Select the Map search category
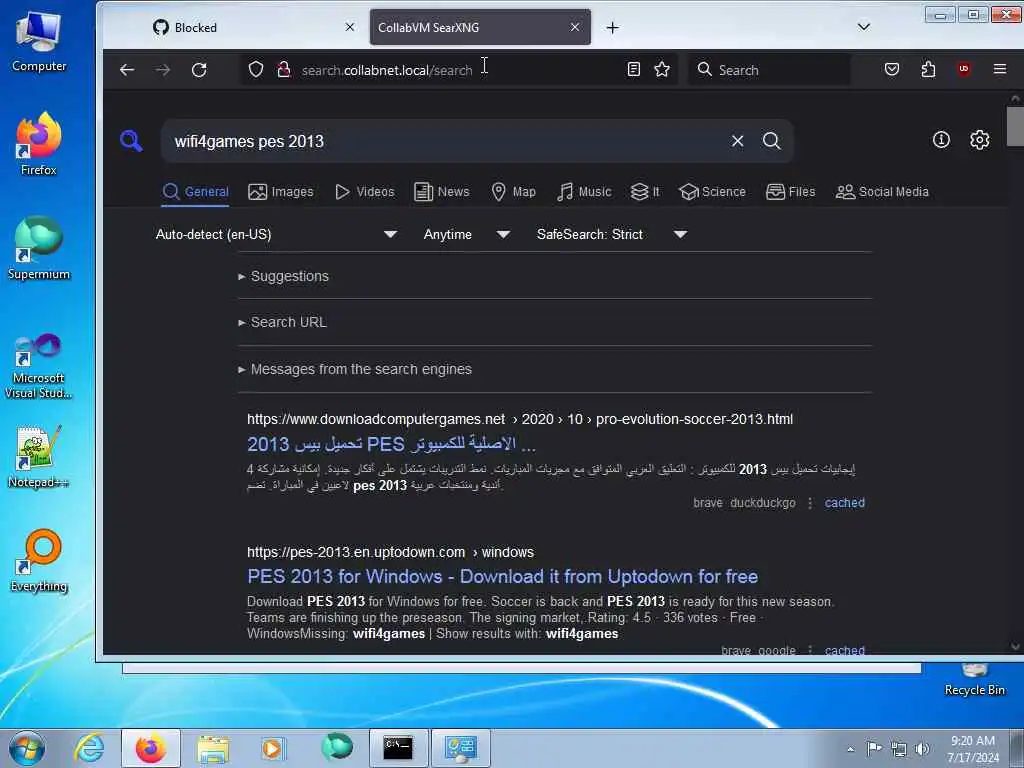The image size is (1024, 768). coord(513,191)
